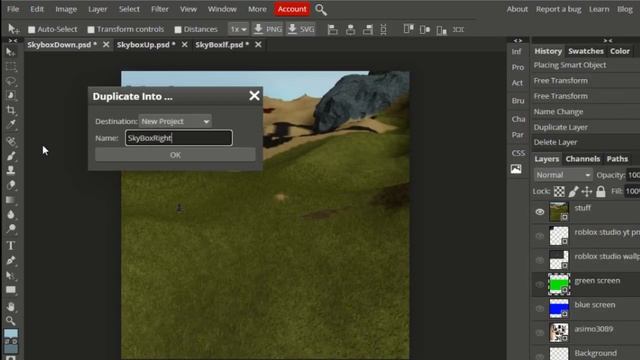Click OK in Duplicate Into dialog
The image size is (640, 360).
click(175, 155)
